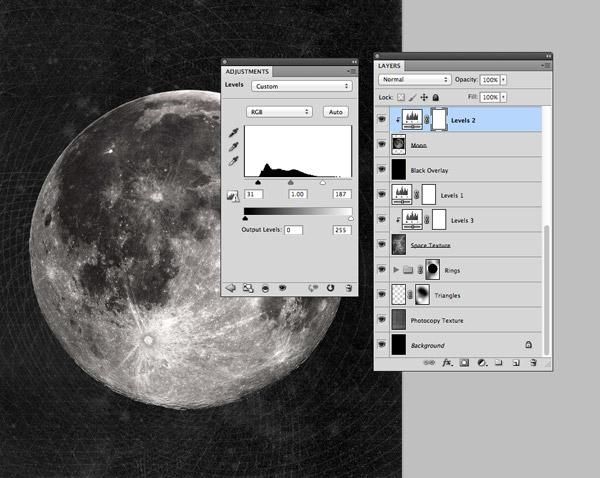Add layer mask from Layers footer
600x478 pixels.
tap(464, 362)
